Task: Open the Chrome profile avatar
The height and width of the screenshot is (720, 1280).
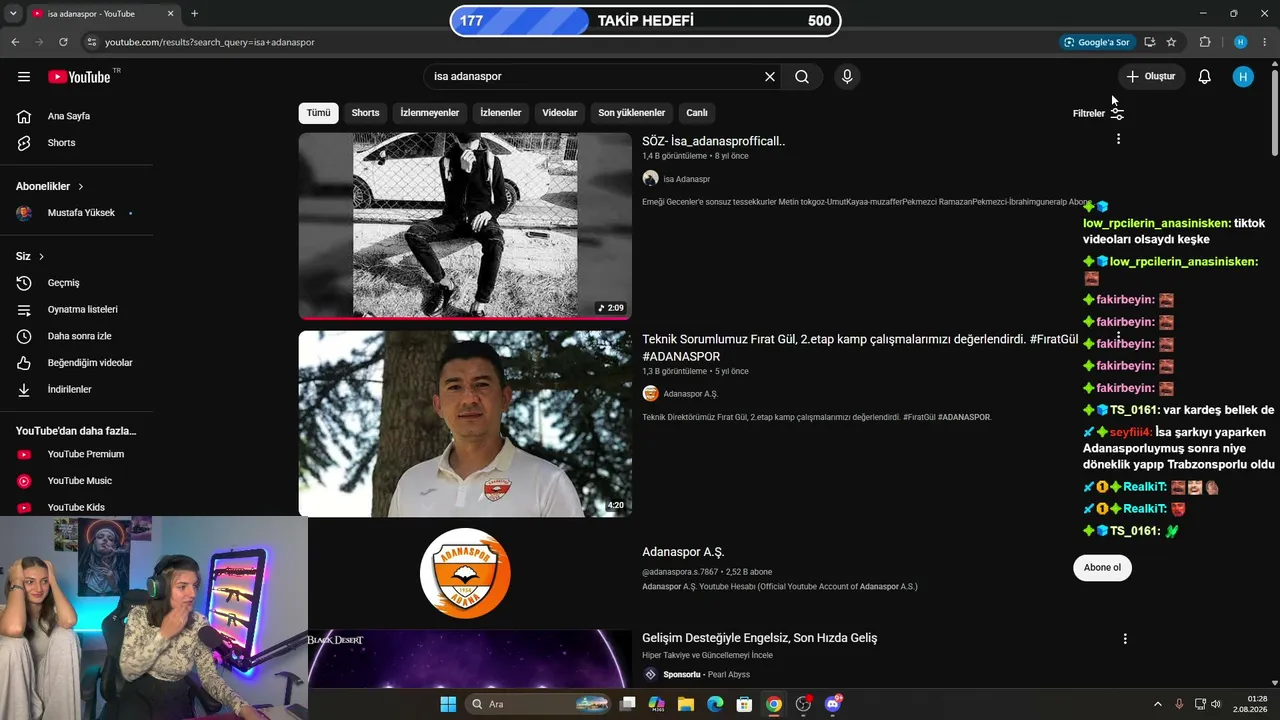Action: coord(1240,42)
